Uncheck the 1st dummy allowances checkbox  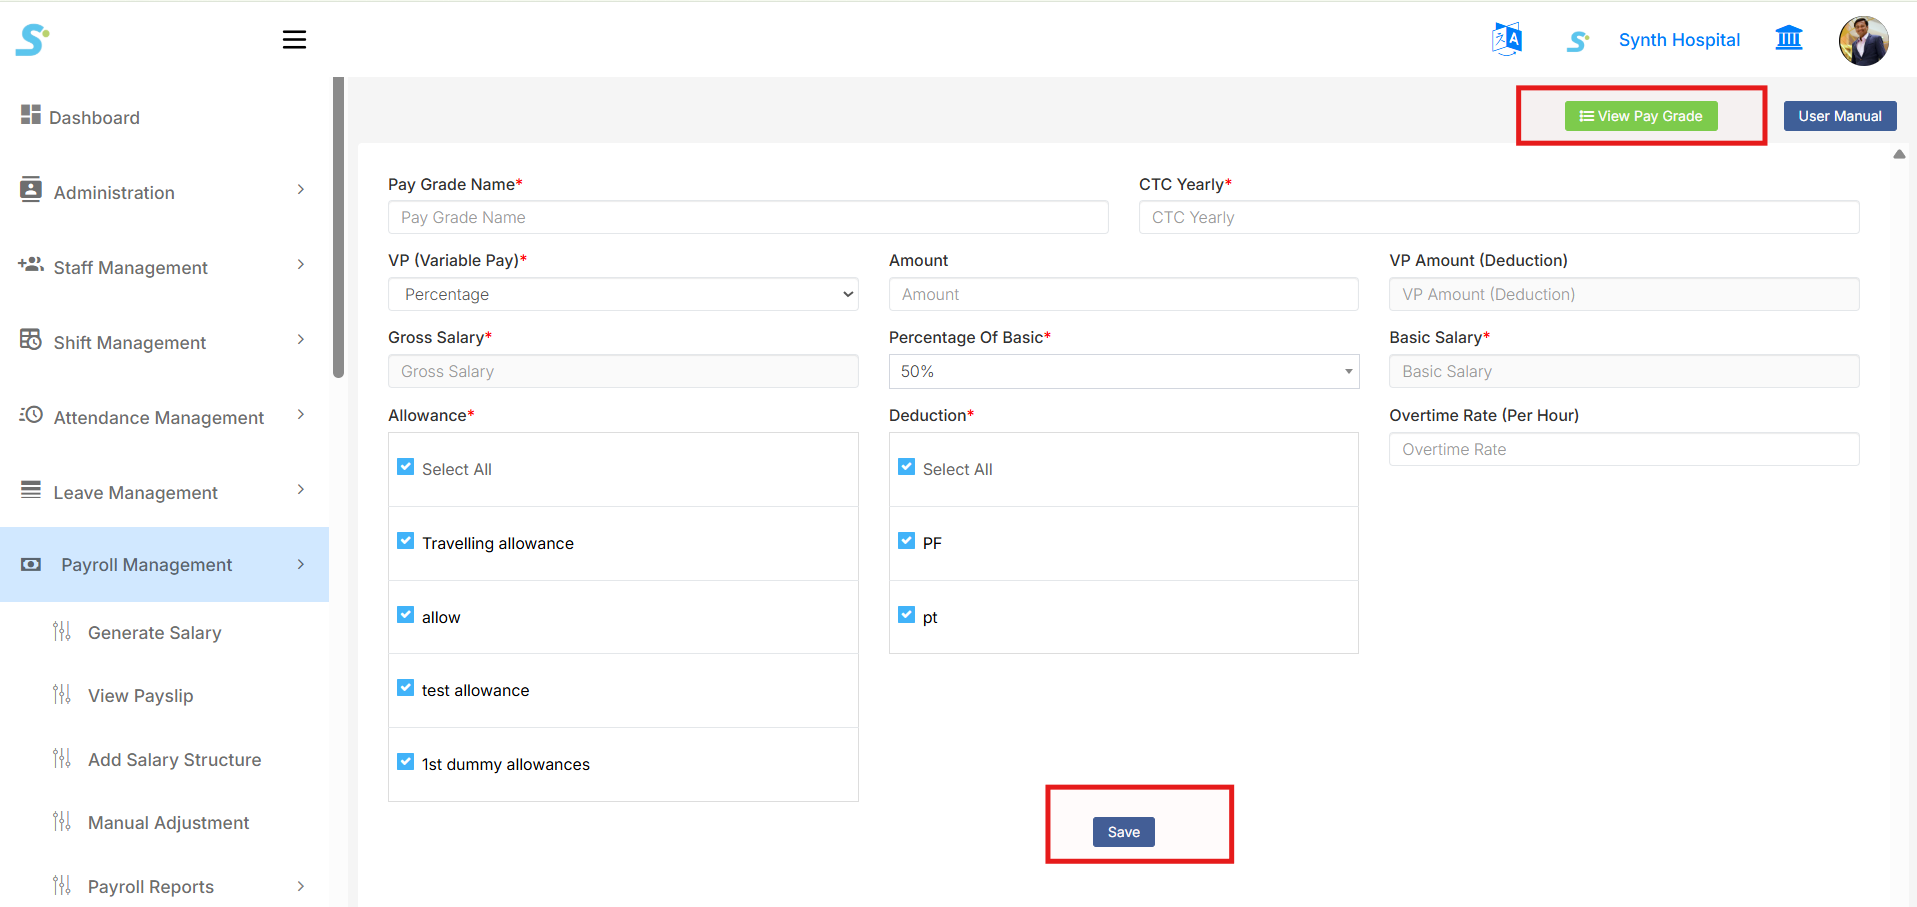pos(405,762)
